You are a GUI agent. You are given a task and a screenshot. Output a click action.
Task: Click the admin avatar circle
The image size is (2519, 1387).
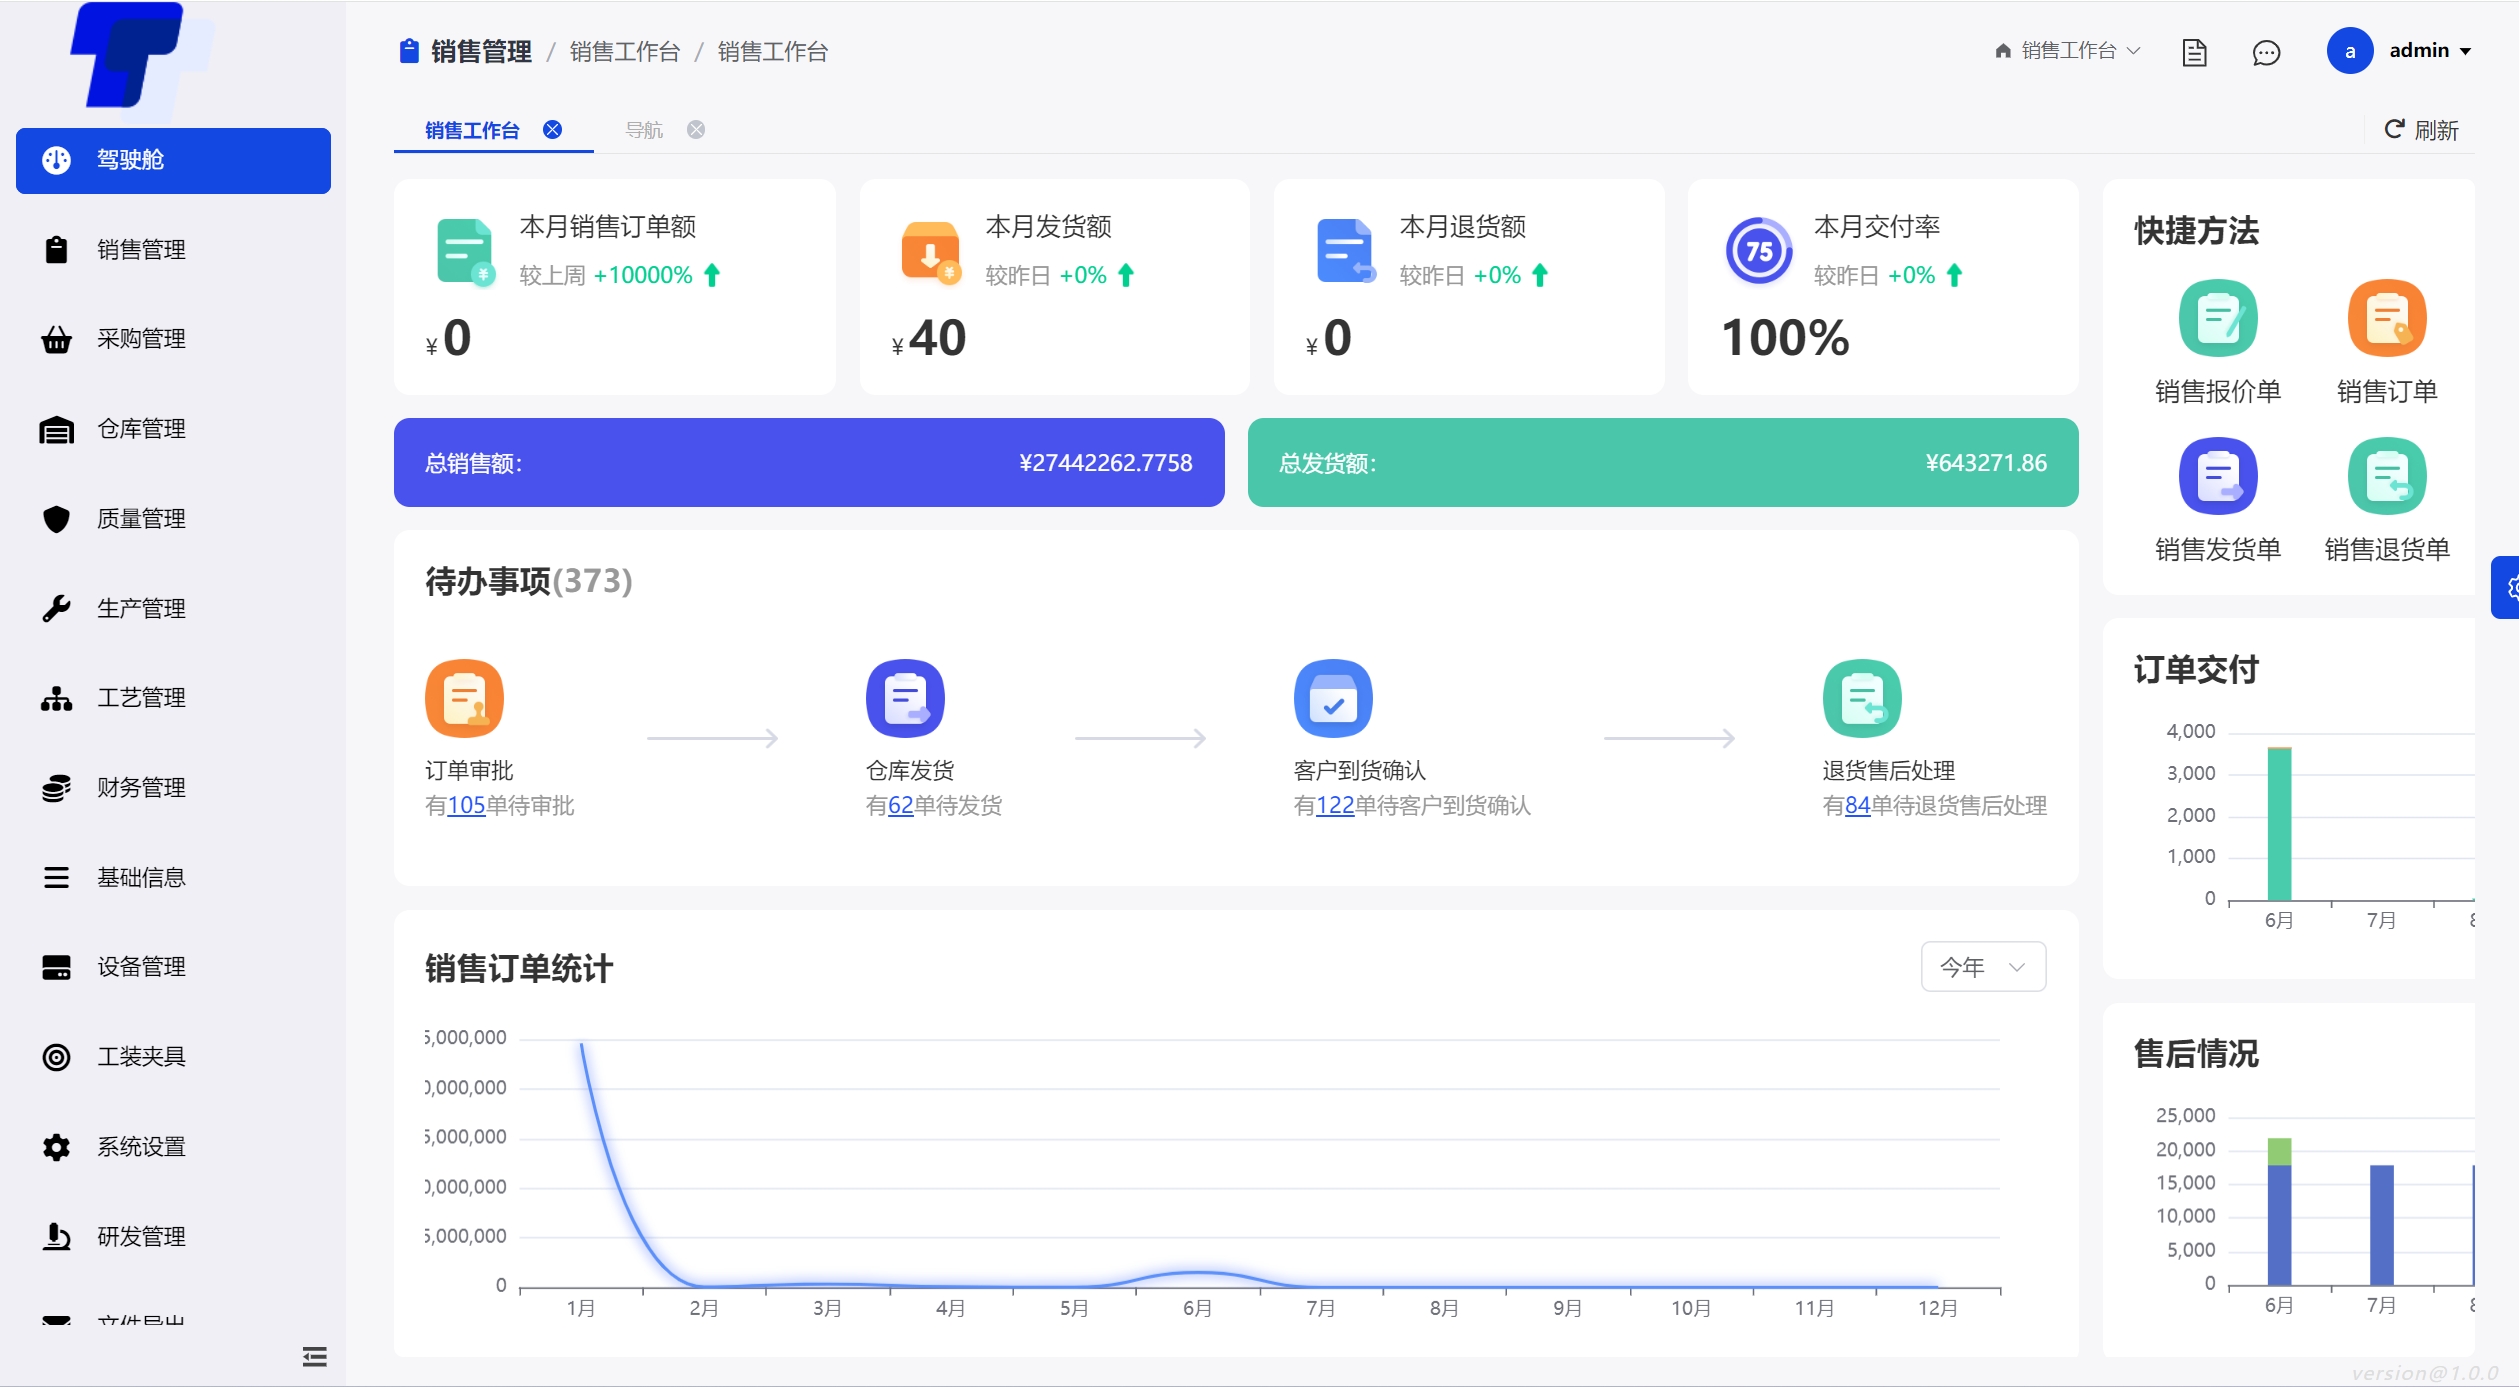2350,51
